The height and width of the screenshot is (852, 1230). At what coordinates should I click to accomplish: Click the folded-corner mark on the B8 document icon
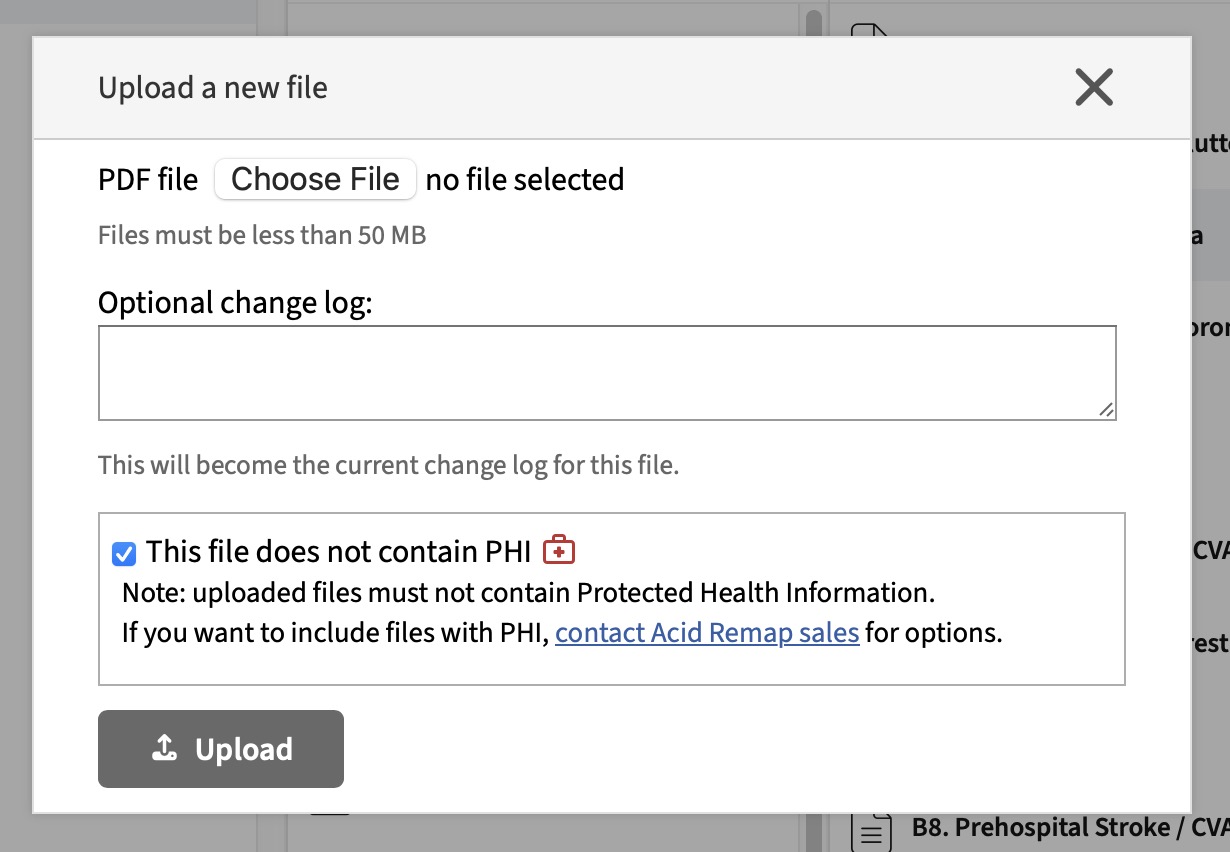point(884,815)
